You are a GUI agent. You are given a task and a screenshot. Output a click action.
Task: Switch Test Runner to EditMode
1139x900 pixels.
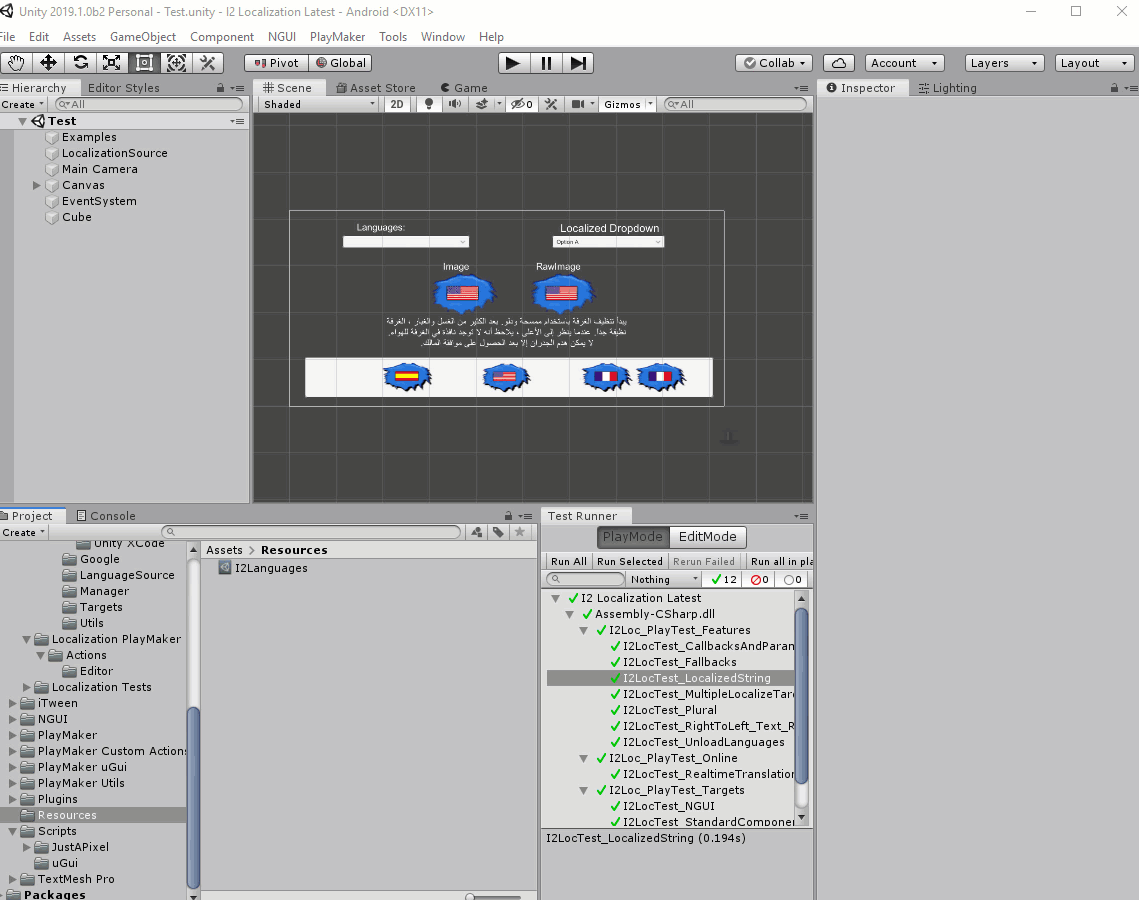click(x=708, y=537)
